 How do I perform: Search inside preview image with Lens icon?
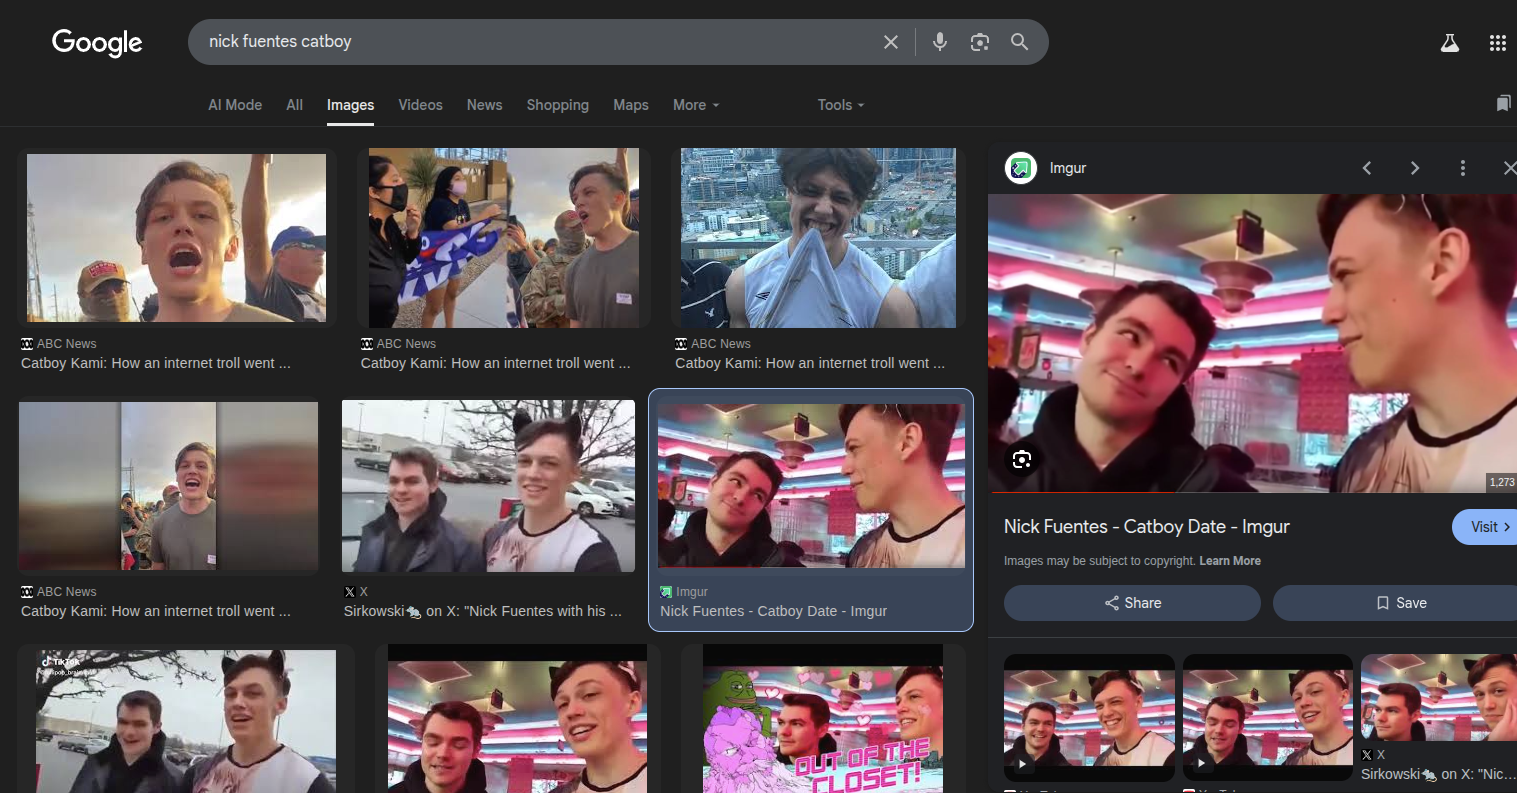coord(1022,460)
